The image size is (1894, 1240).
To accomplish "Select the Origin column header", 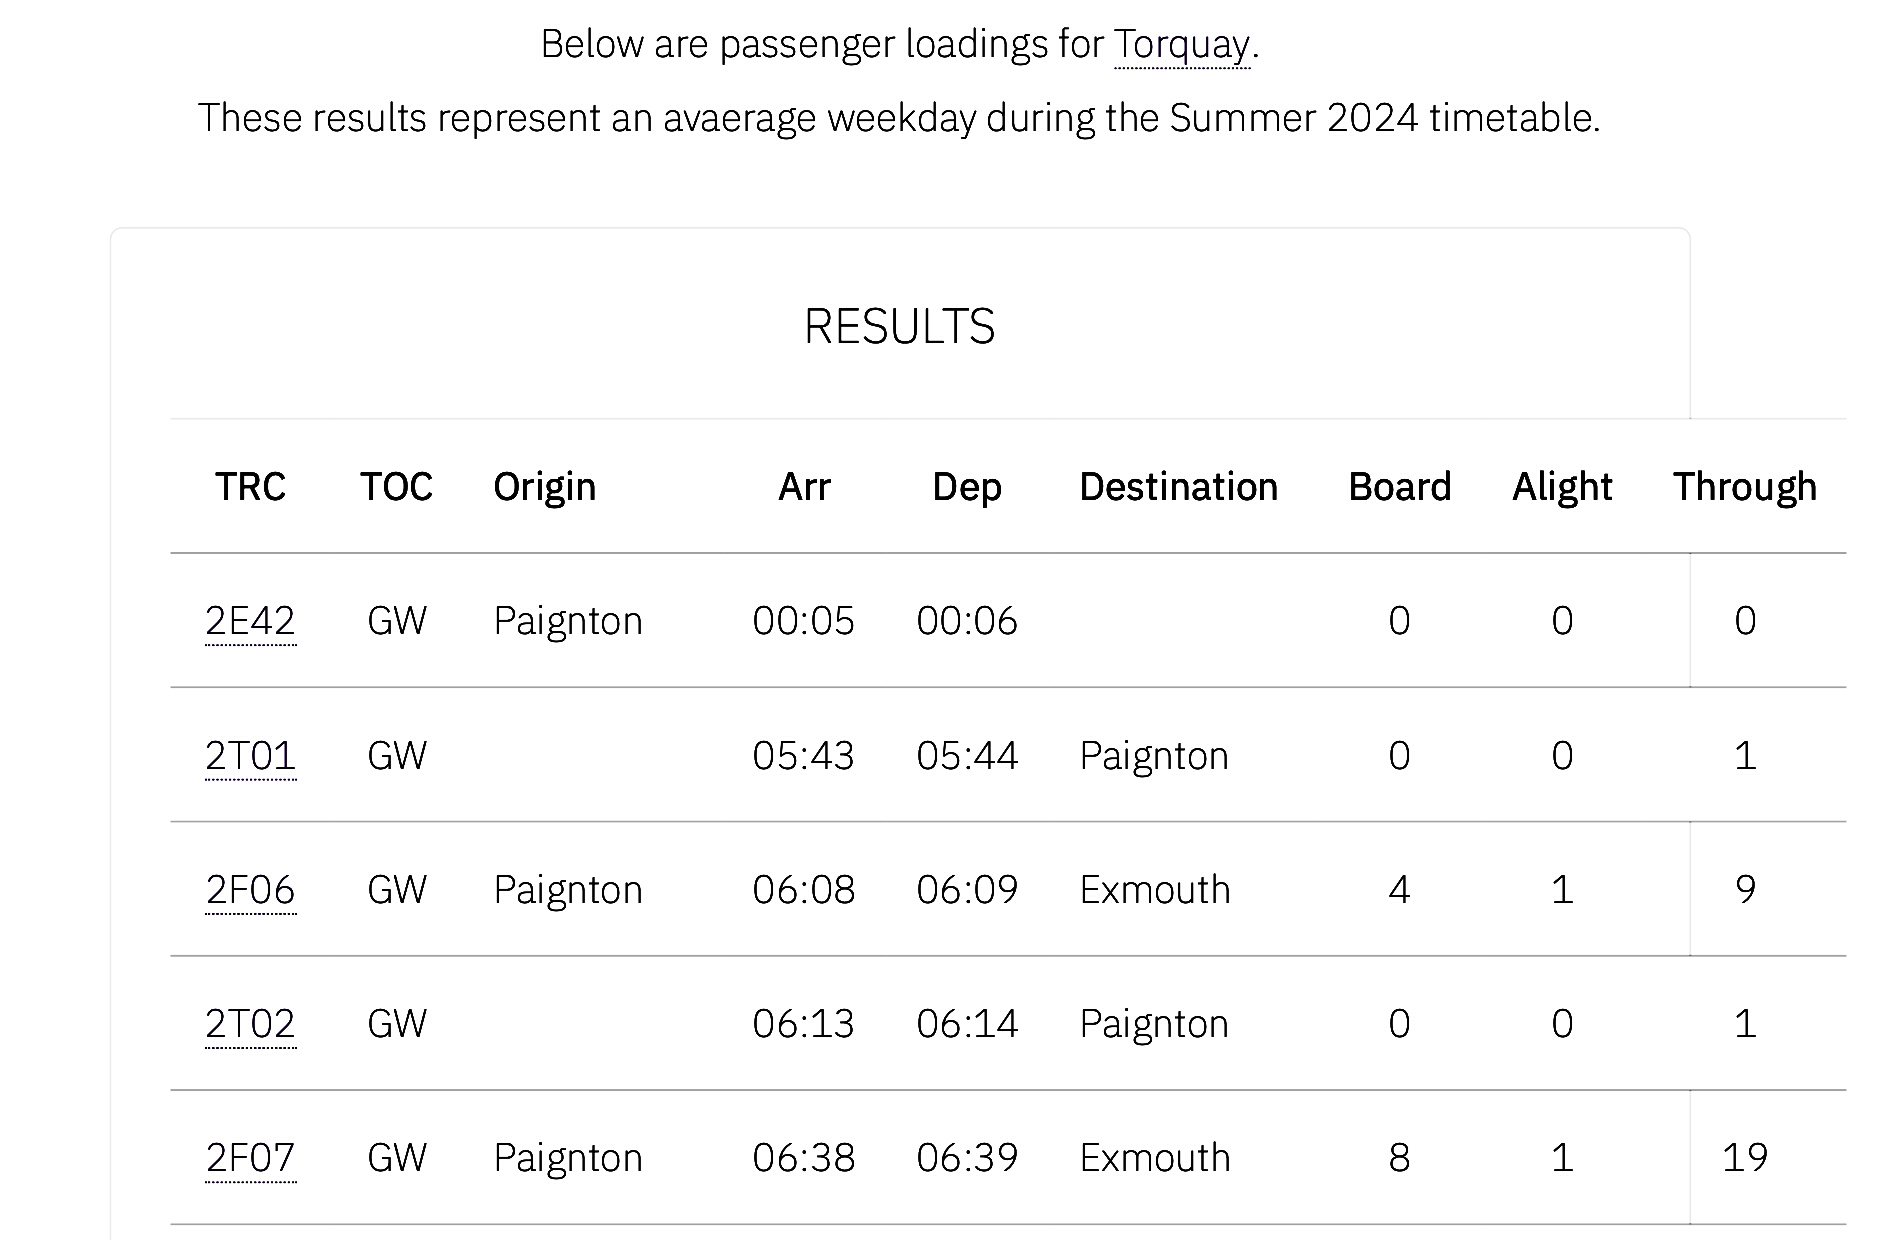I will (544, 487).
